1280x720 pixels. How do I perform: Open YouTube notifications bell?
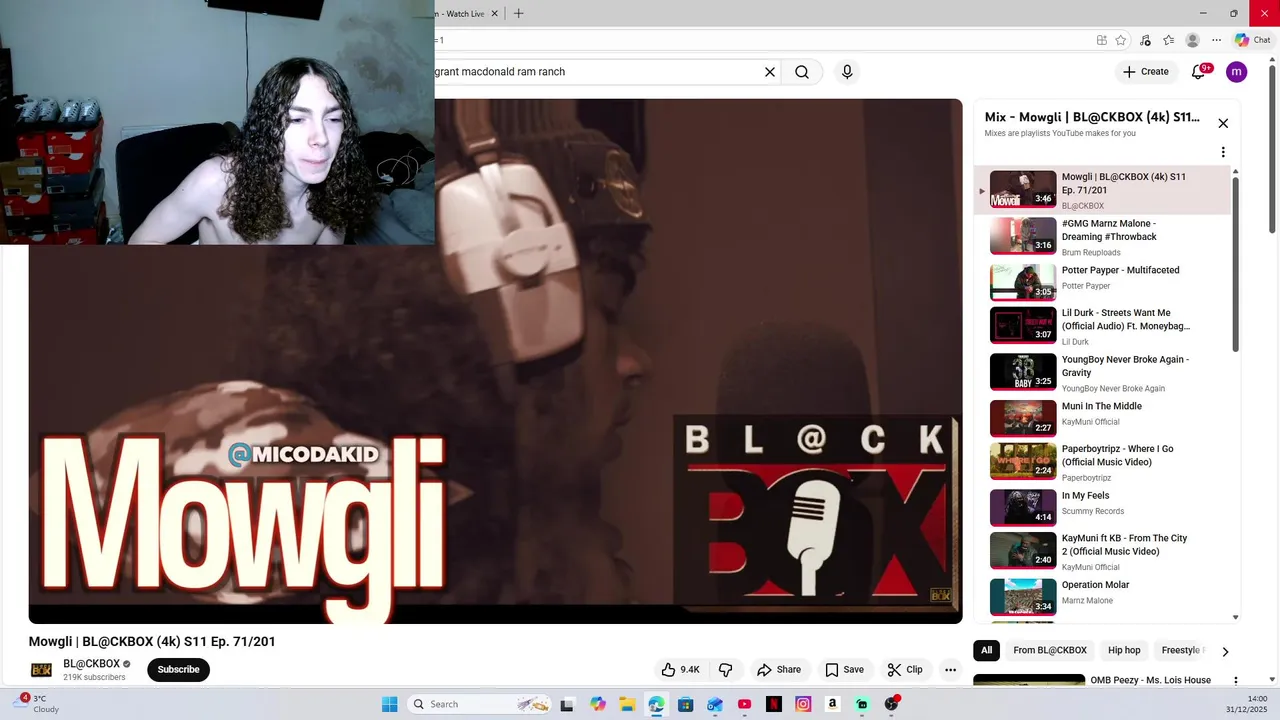[x=1198, y=72]
